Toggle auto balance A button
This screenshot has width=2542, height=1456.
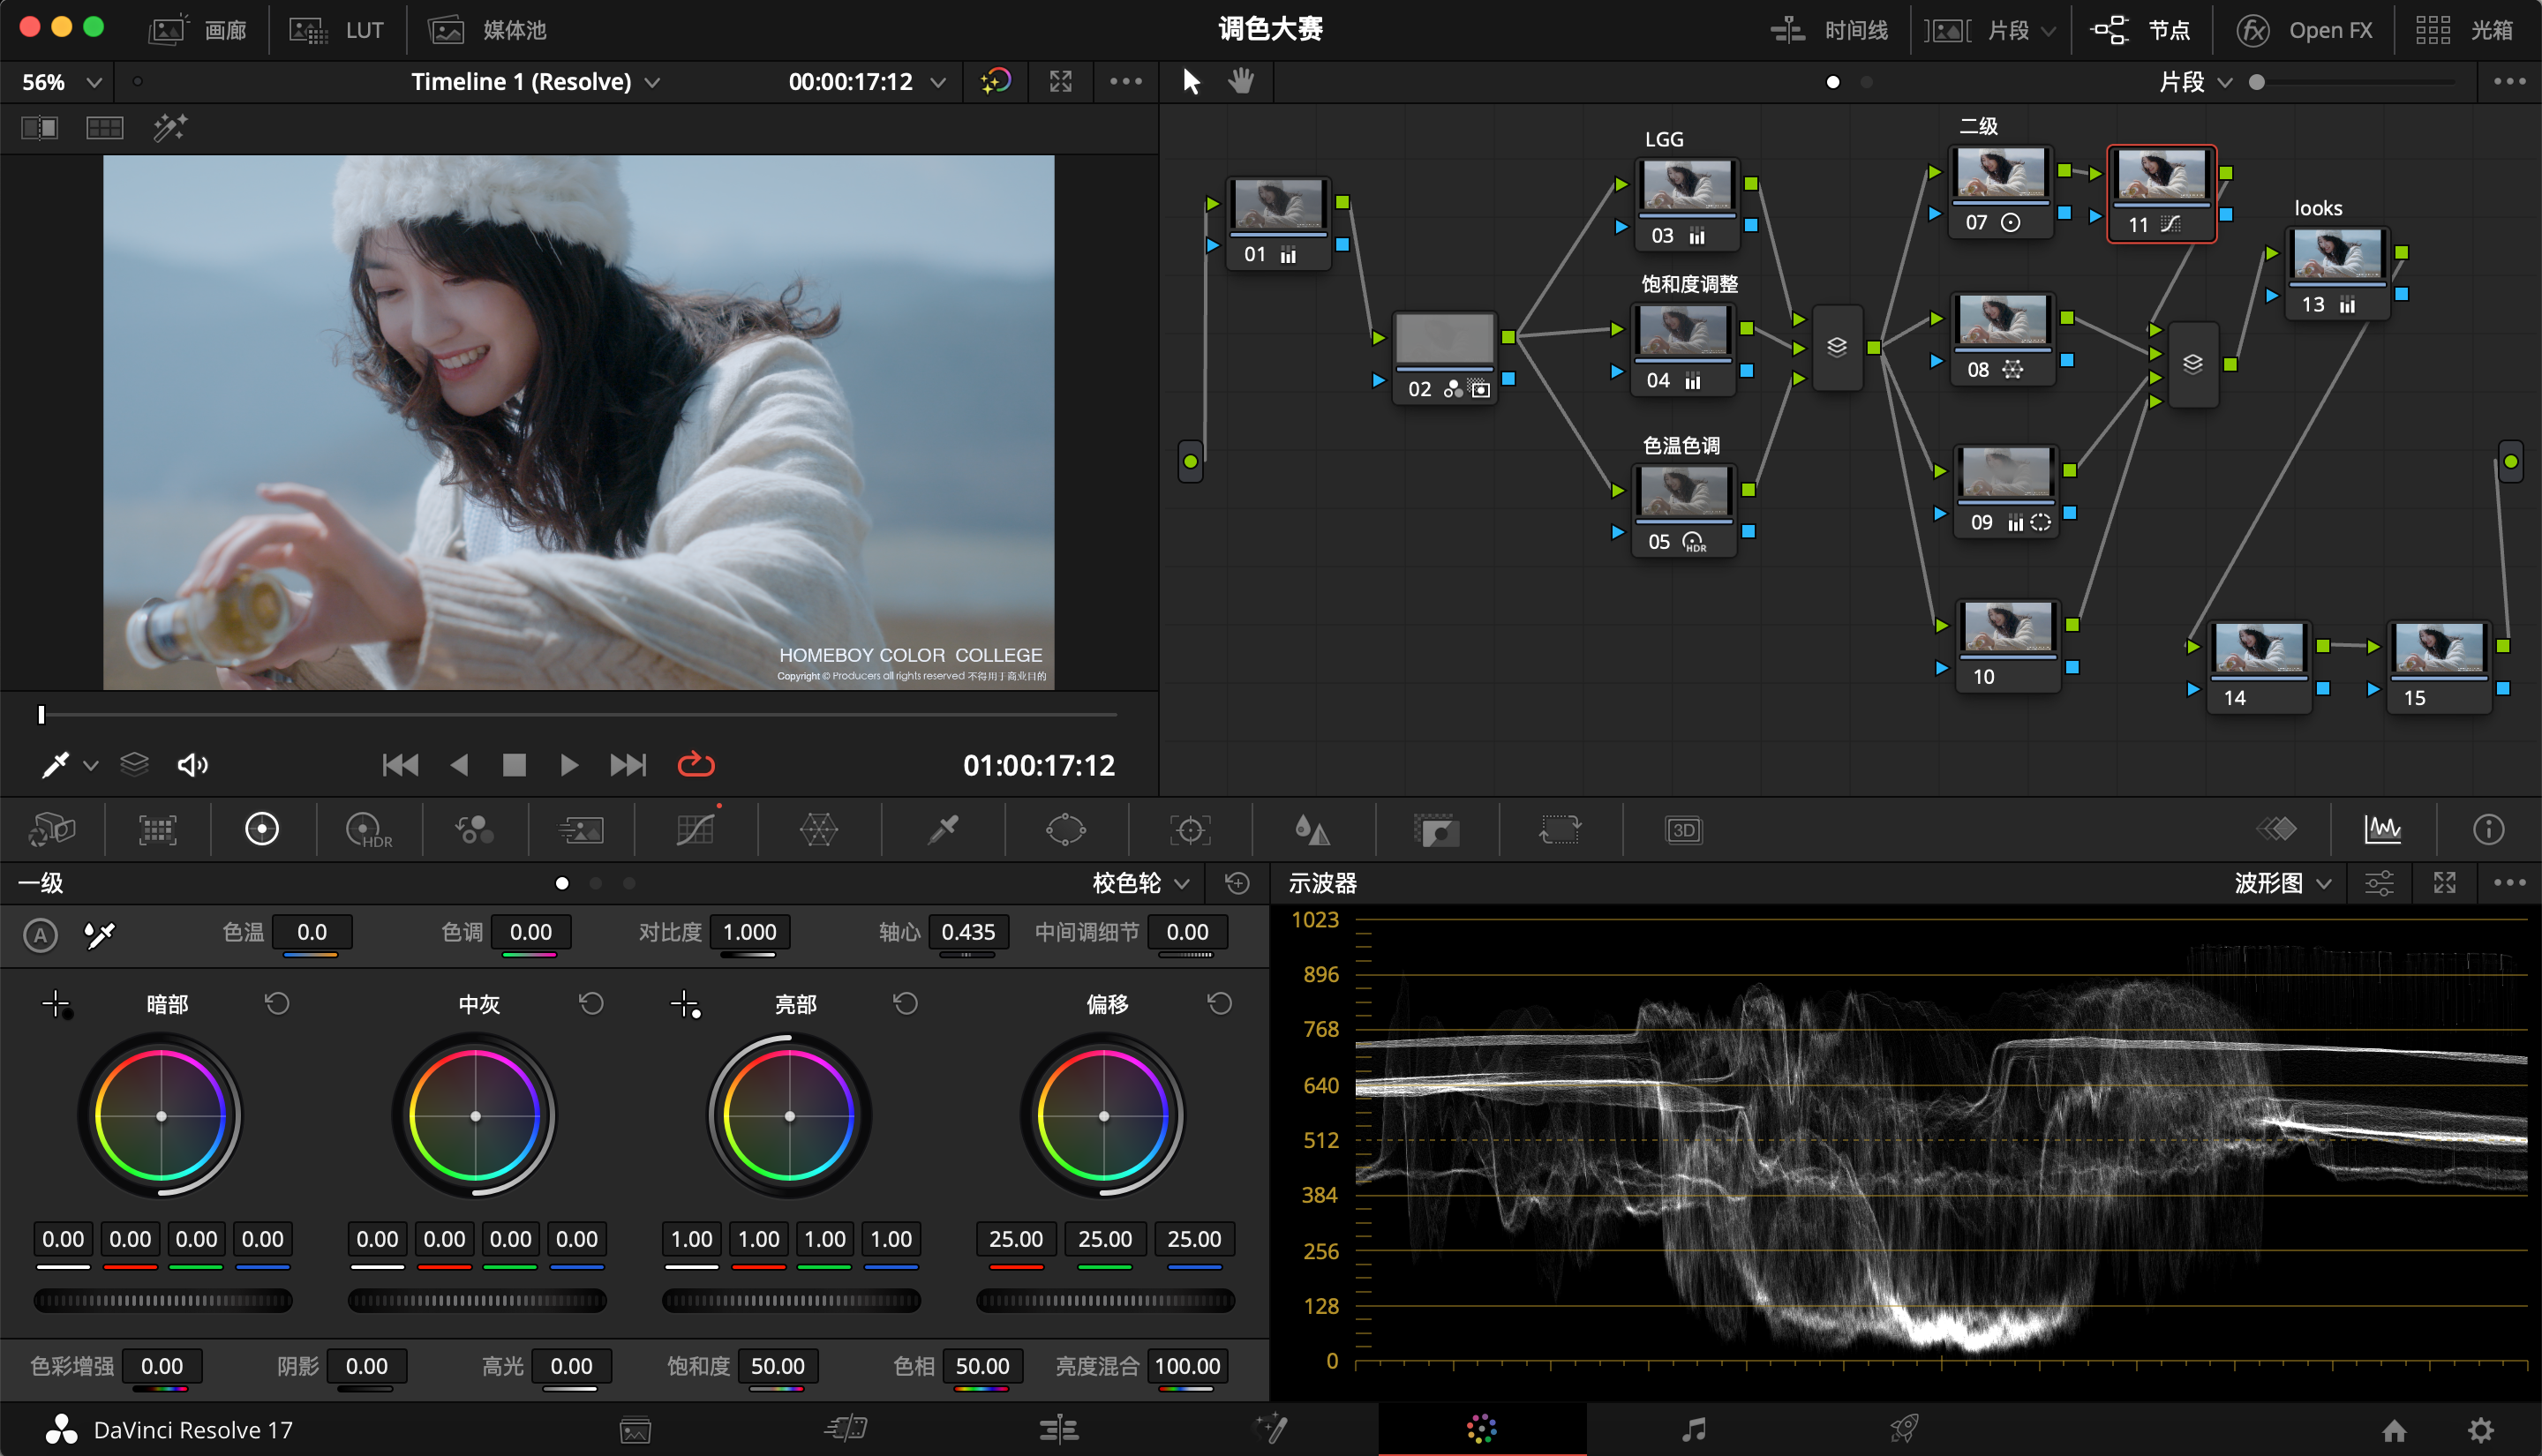tap(40, 935)
